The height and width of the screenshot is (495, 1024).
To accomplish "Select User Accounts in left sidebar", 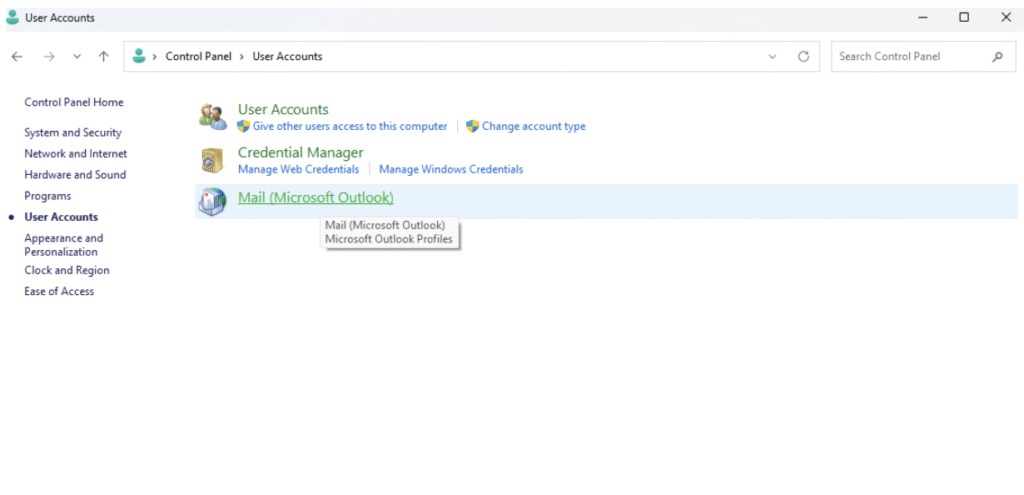I will (x=61, y=217).
